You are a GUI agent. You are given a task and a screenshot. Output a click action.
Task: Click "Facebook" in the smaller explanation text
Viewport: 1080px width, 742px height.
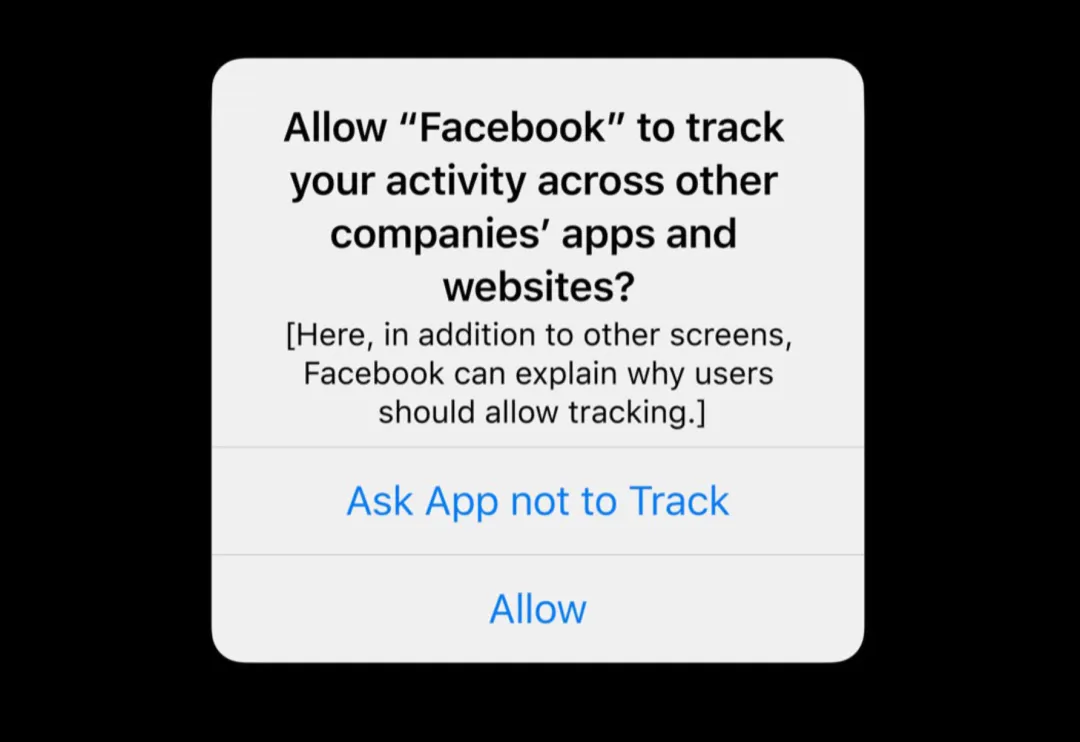[374, 373]
